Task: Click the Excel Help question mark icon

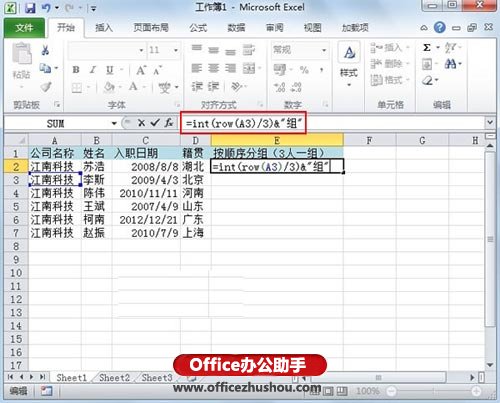Action: point(440,27)
